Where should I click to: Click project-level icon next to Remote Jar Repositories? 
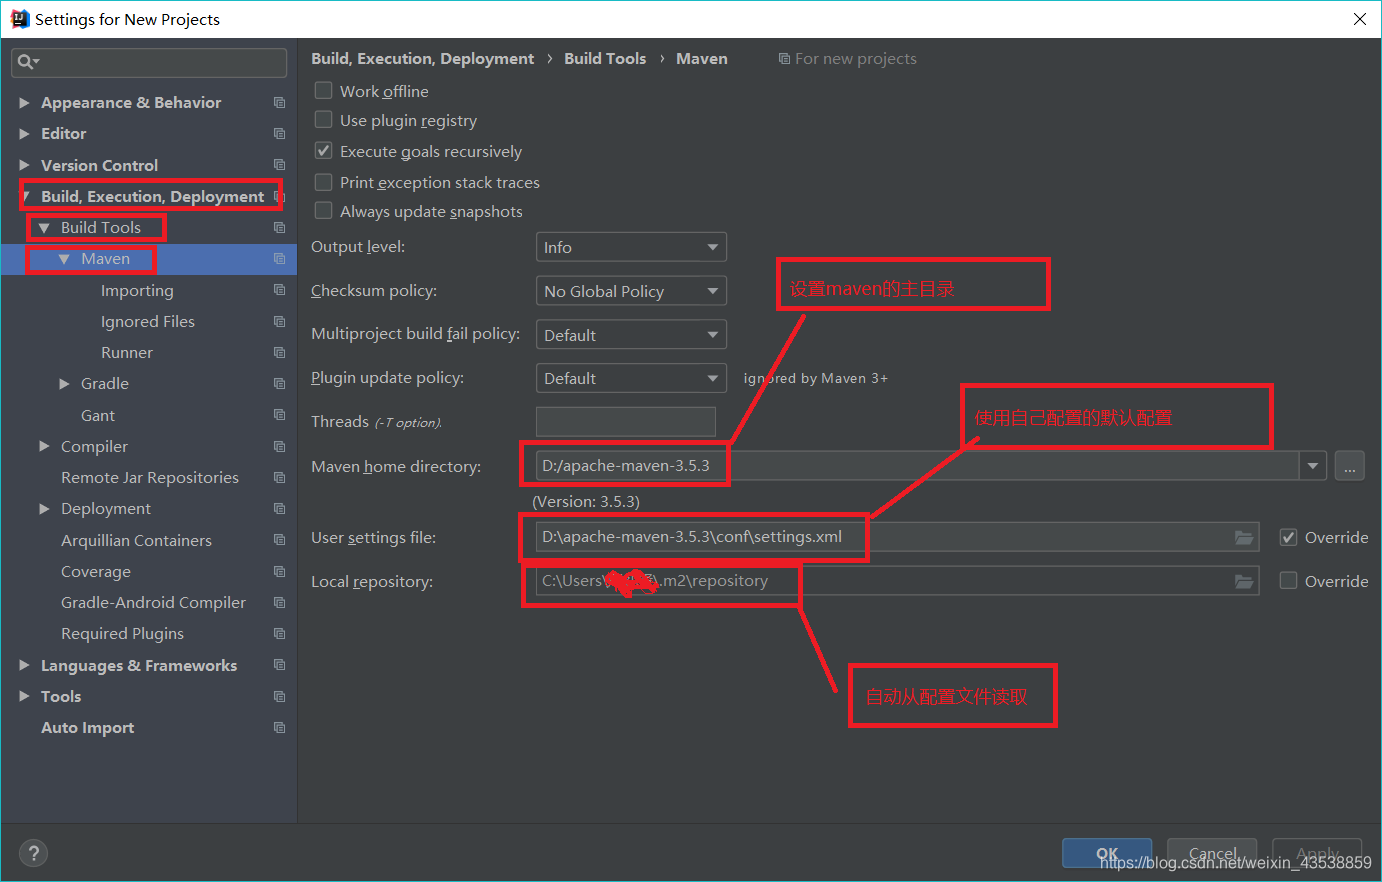(279, 478)
